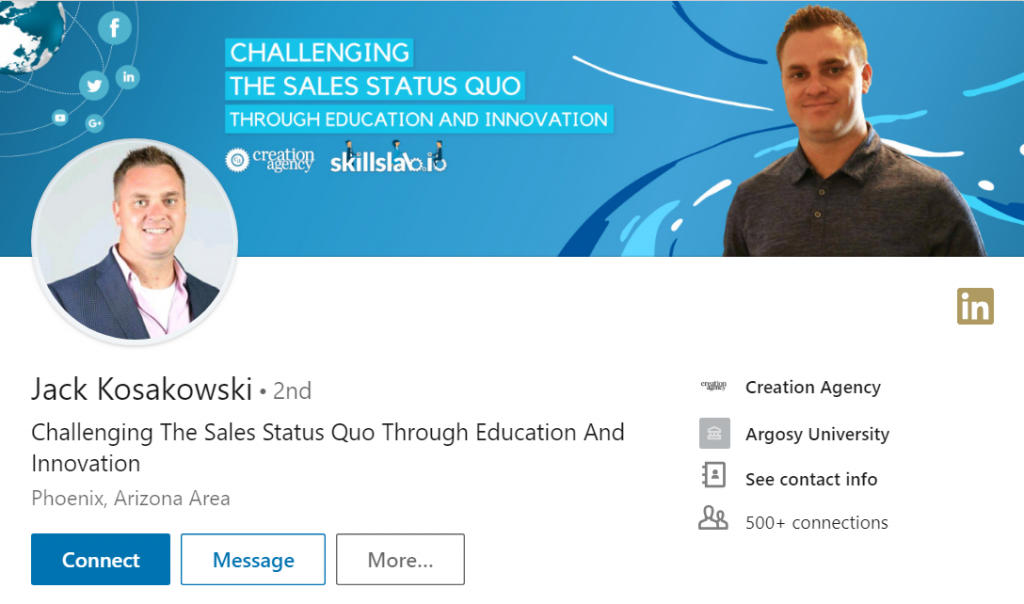This screenshot has width=1024, height=604.
Task: Click the Argosy University school icon
Action: (714, 434)
